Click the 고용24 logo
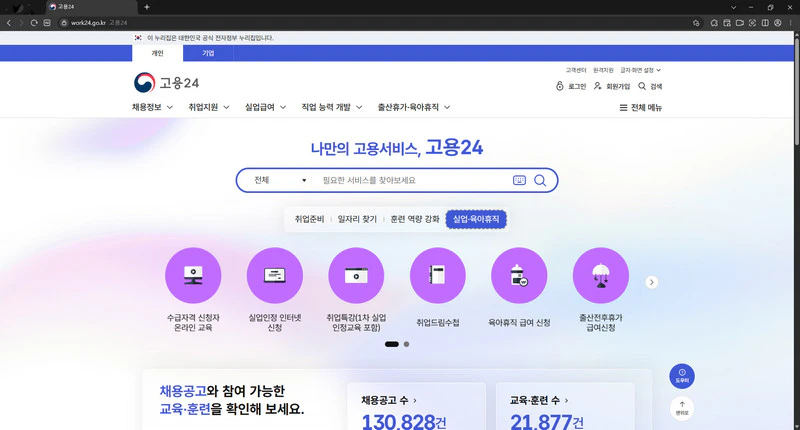This screenshot has width=800, height=430. coord(166,83)
